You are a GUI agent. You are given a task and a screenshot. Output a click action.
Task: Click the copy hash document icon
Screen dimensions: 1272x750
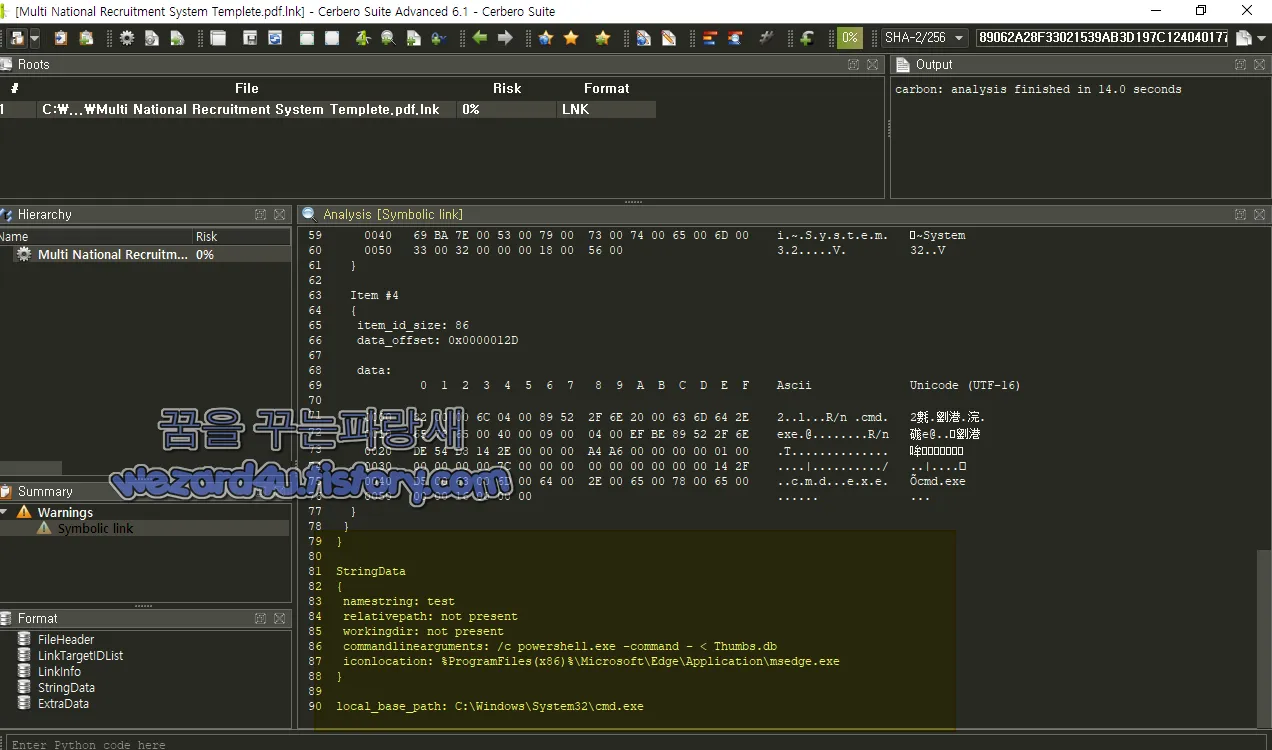tap(1243, 38)
